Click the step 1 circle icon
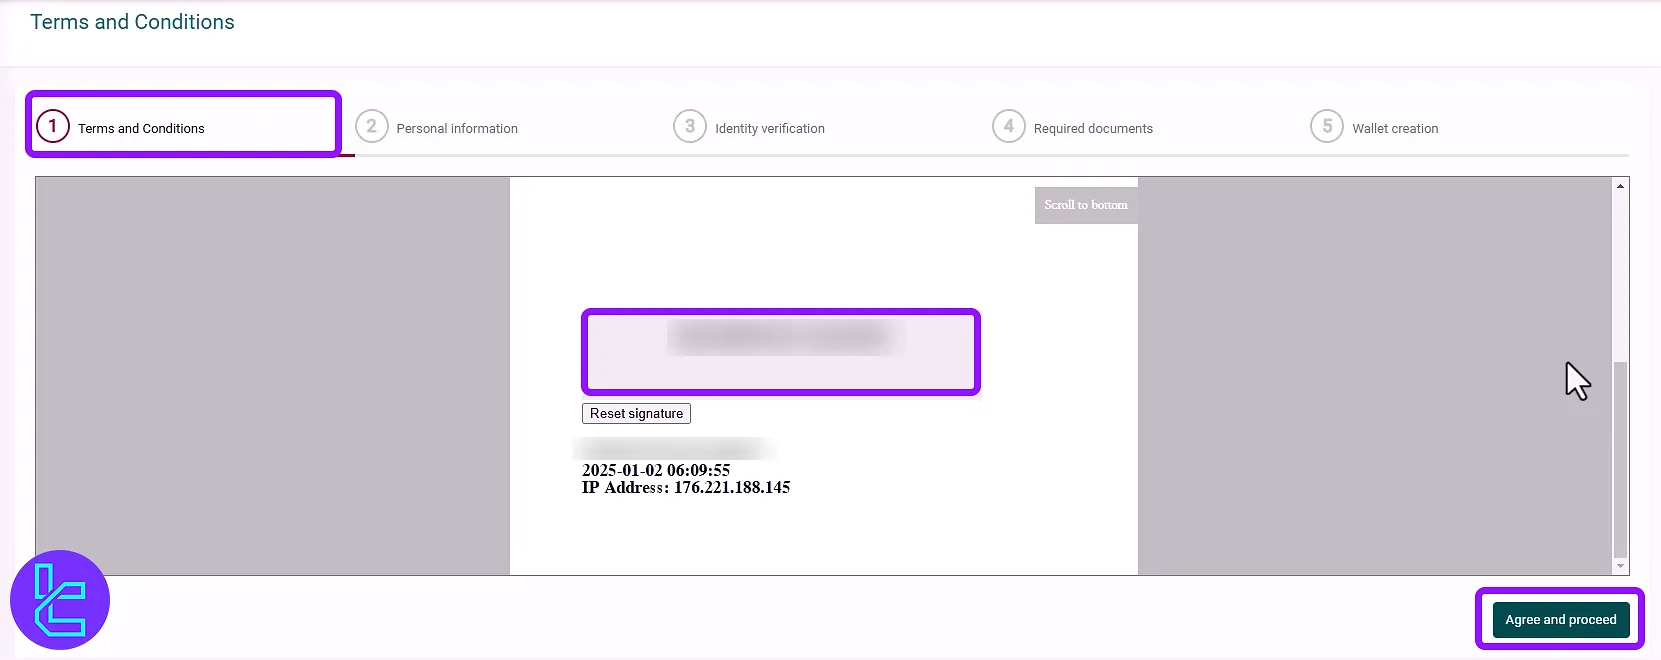Screen dimensions: 1661x660 coord(53,126)
